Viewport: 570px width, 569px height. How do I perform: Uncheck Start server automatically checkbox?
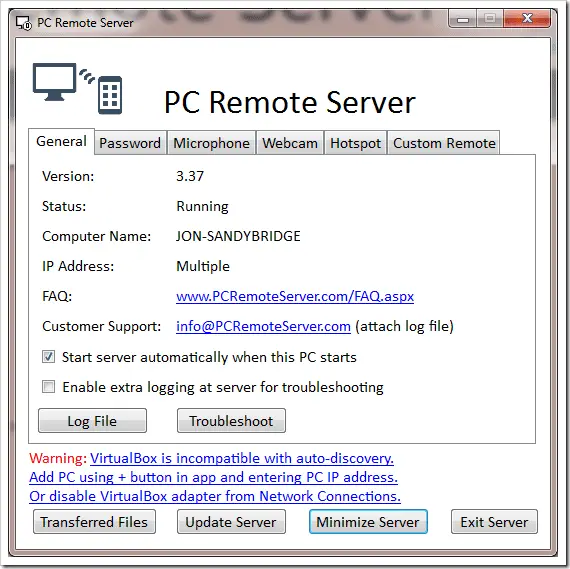(48, 357)
